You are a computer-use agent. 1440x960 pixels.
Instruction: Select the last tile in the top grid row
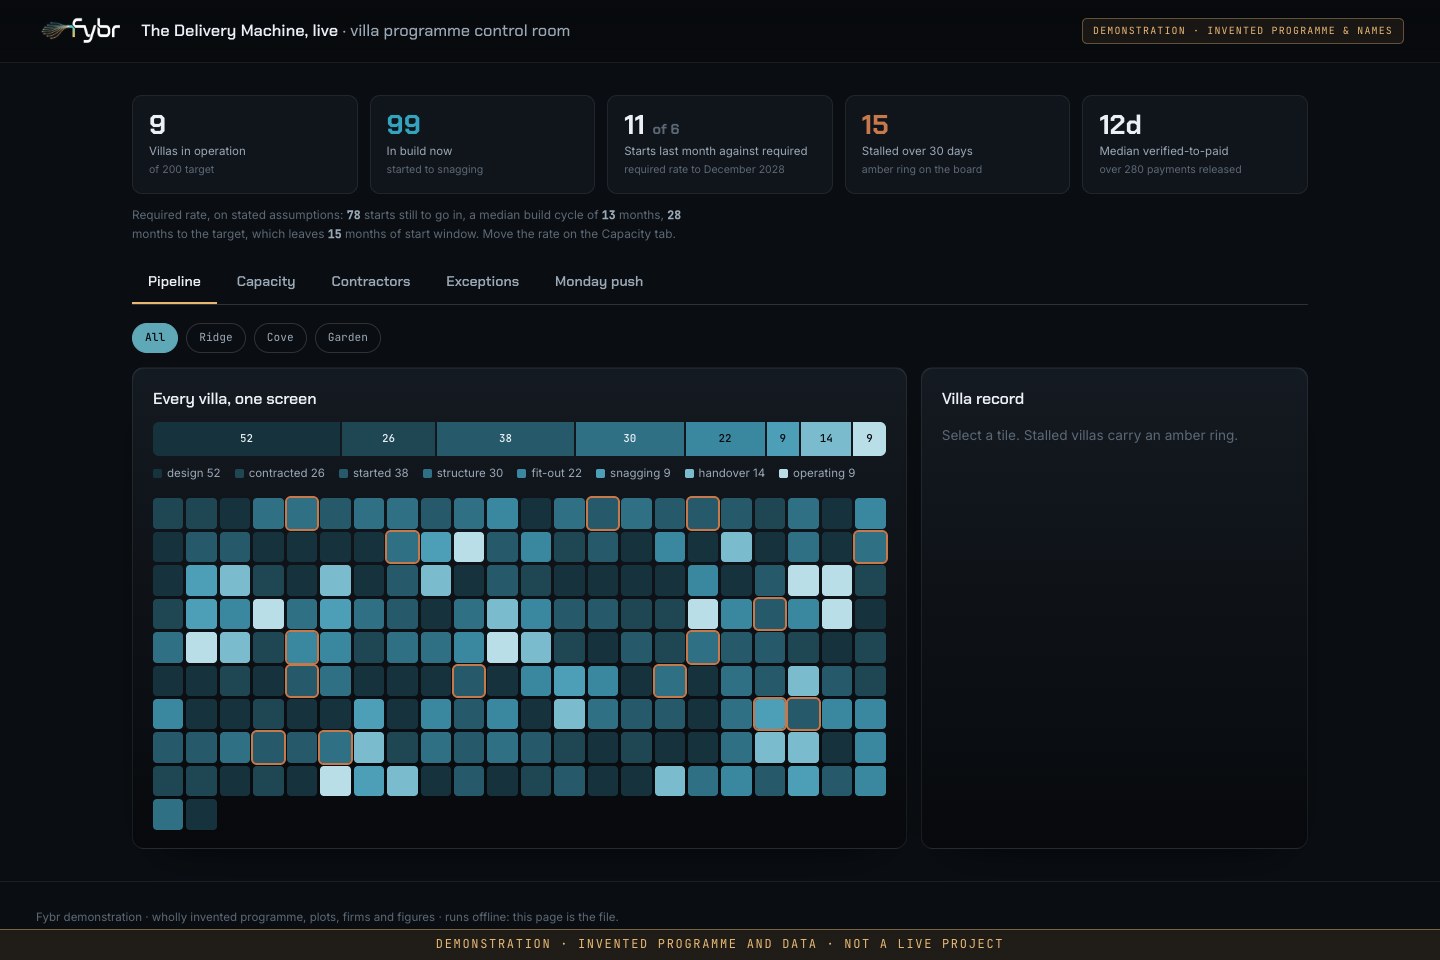[x=870, y=514]
